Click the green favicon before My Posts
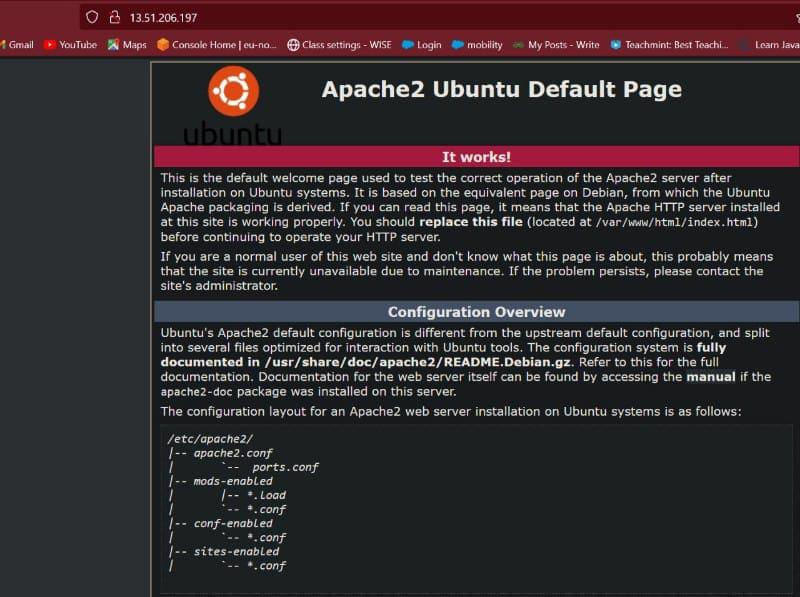Viewport: 800px width, 597px height. pos(518,45)
